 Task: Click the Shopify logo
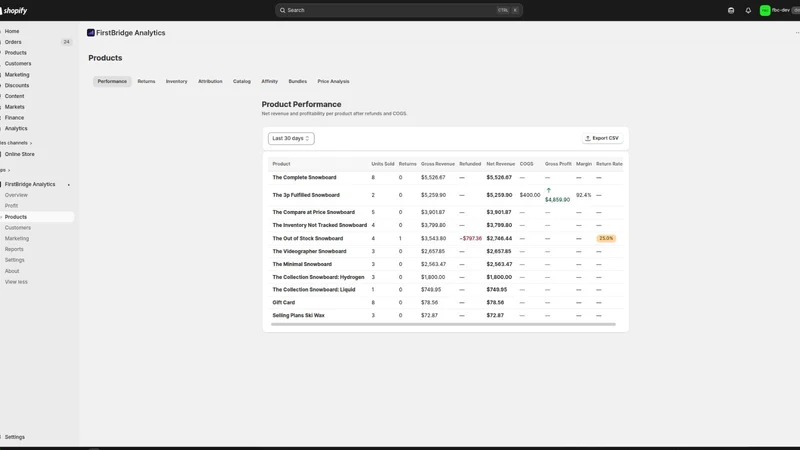(x=13, y=10)
